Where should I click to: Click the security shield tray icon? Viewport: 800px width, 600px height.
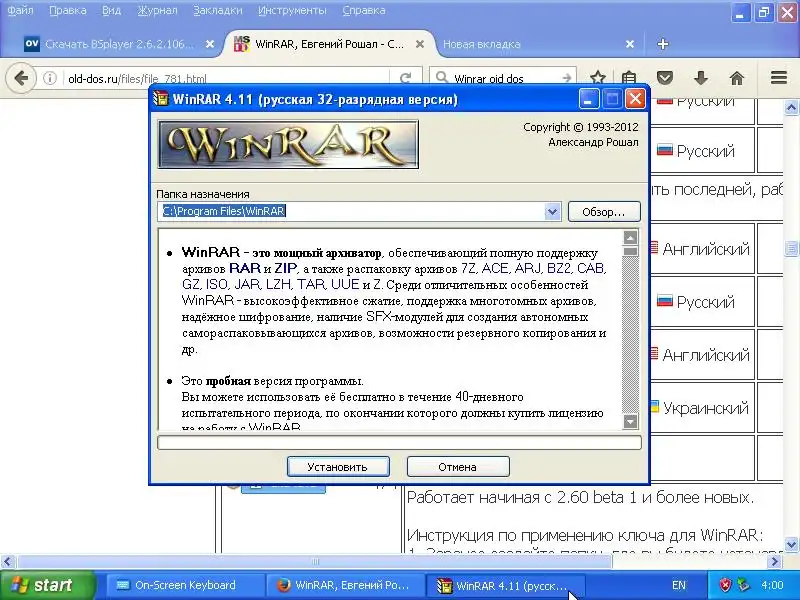726,585
